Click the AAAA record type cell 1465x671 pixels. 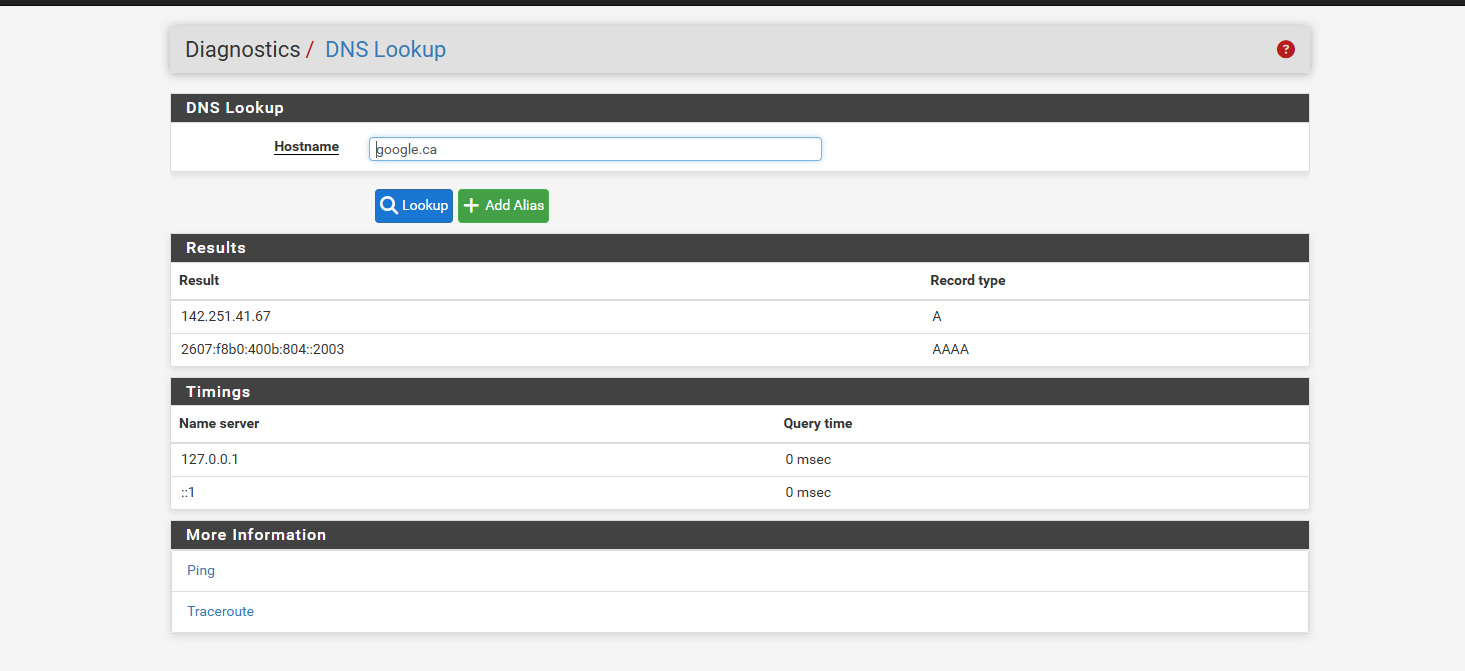pos(951,350)
